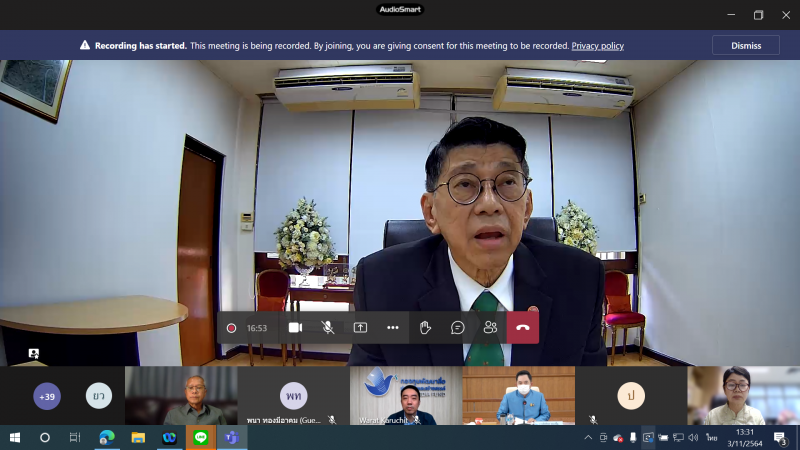Open the LINE app in taskbar
This screenshot has height=450, width=800.
pyautogui.click(x=201, y=438)
